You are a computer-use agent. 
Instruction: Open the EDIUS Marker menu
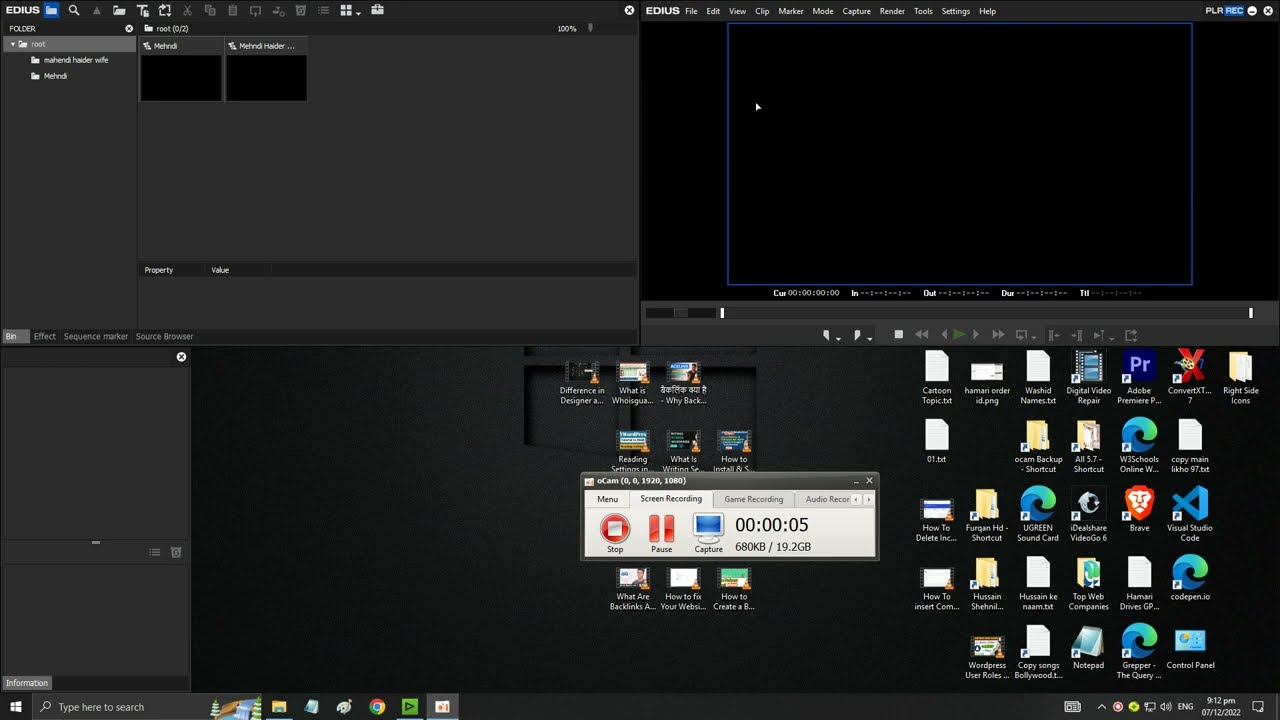pyautogui.click(x=791, y=11)
